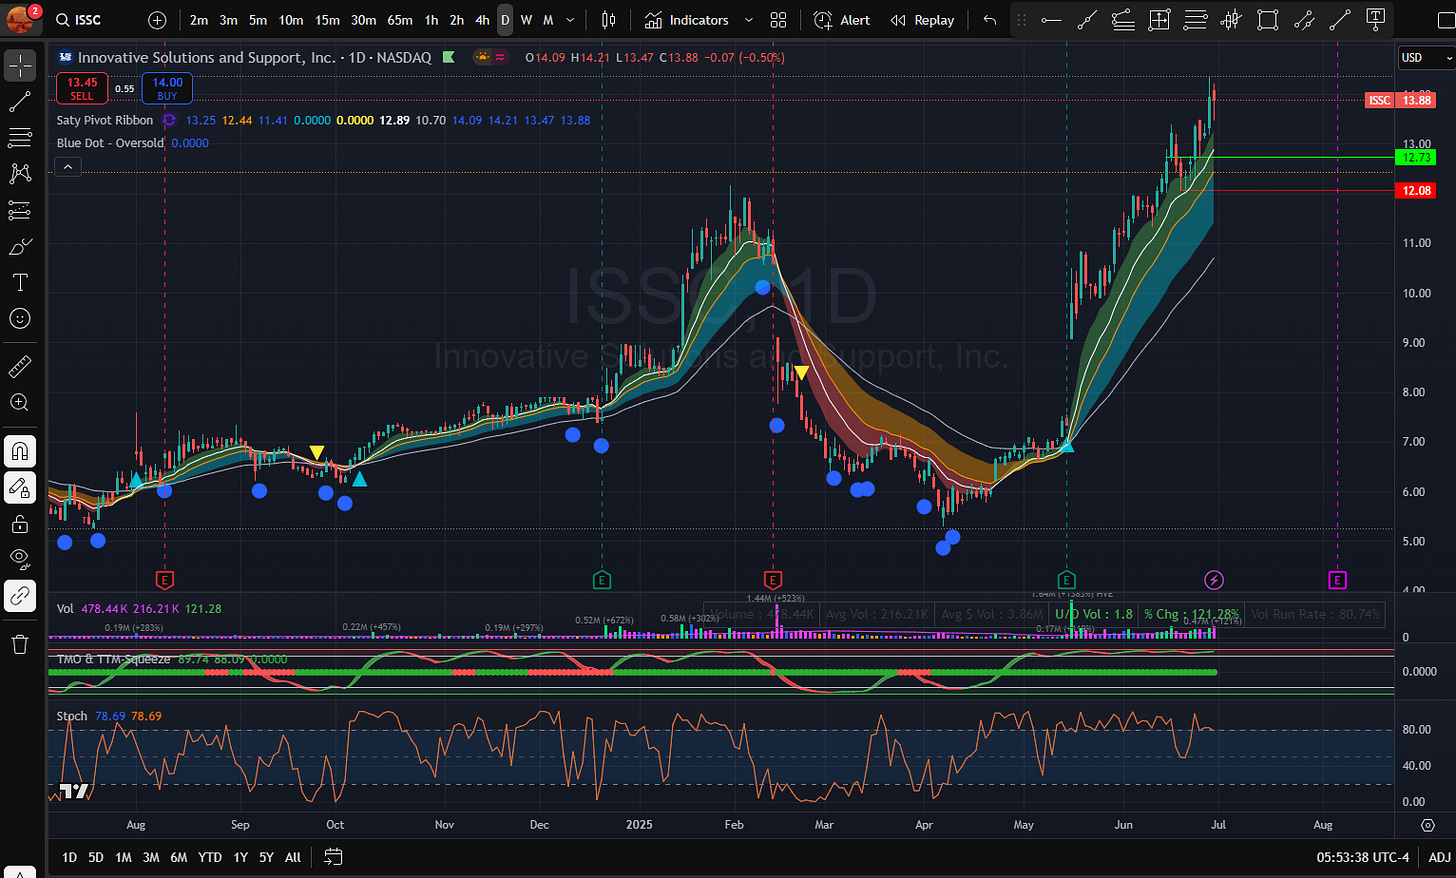Open the emoji icons tool

(19, 318)
